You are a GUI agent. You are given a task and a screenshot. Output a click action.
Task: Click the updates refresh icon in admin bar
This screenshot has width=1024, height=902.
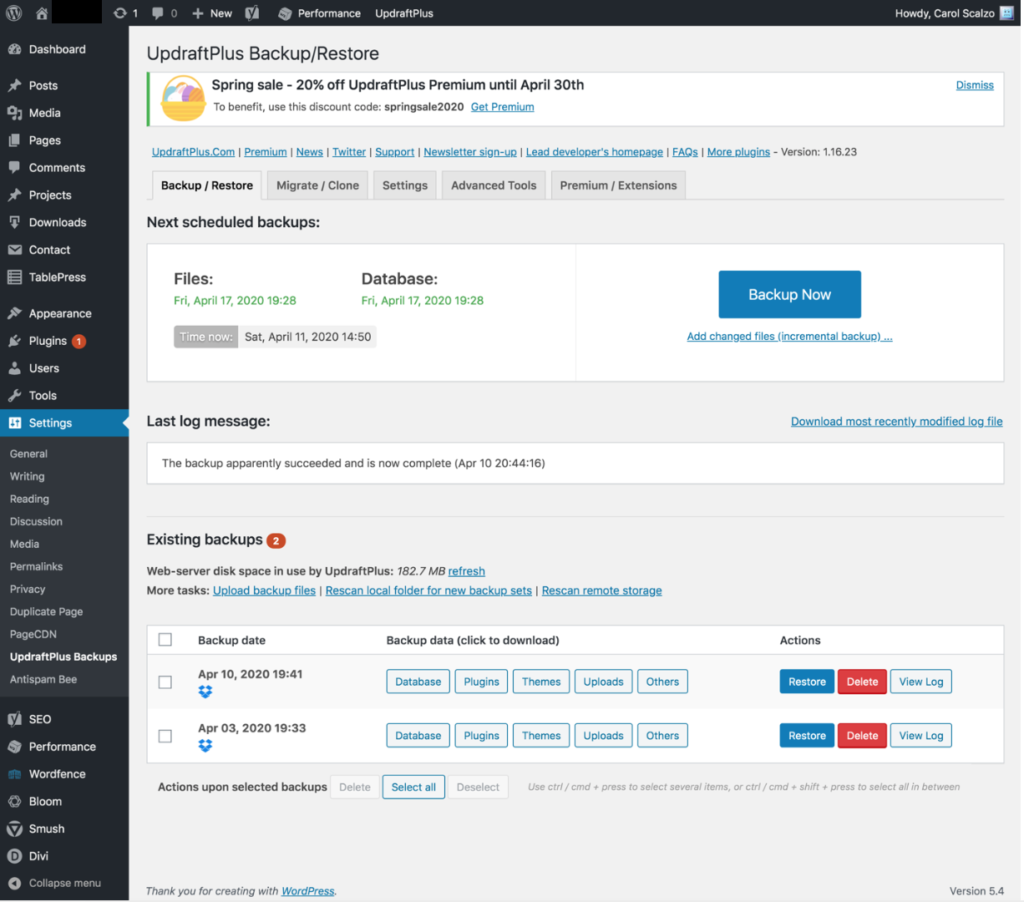point(120,13)
